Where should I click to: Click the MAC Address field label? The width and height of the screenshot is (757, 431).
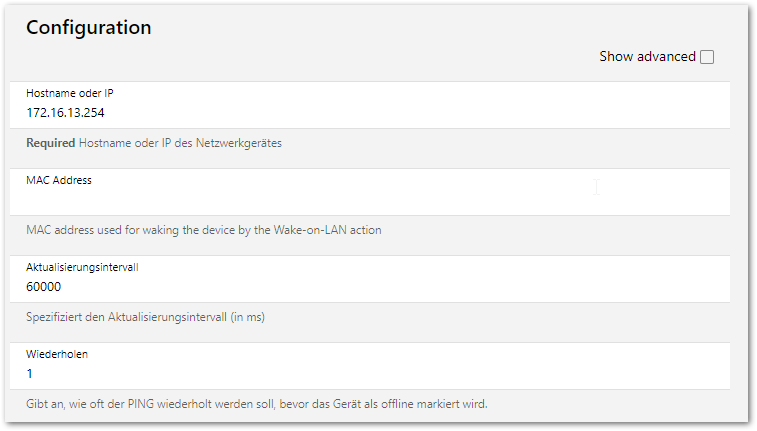(59, 180)
